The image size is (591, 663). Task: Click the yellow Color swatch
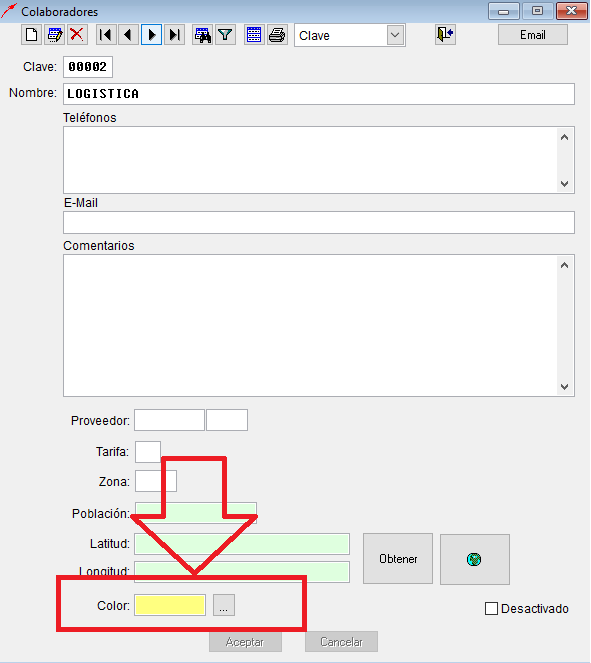[x=170, y=605]
